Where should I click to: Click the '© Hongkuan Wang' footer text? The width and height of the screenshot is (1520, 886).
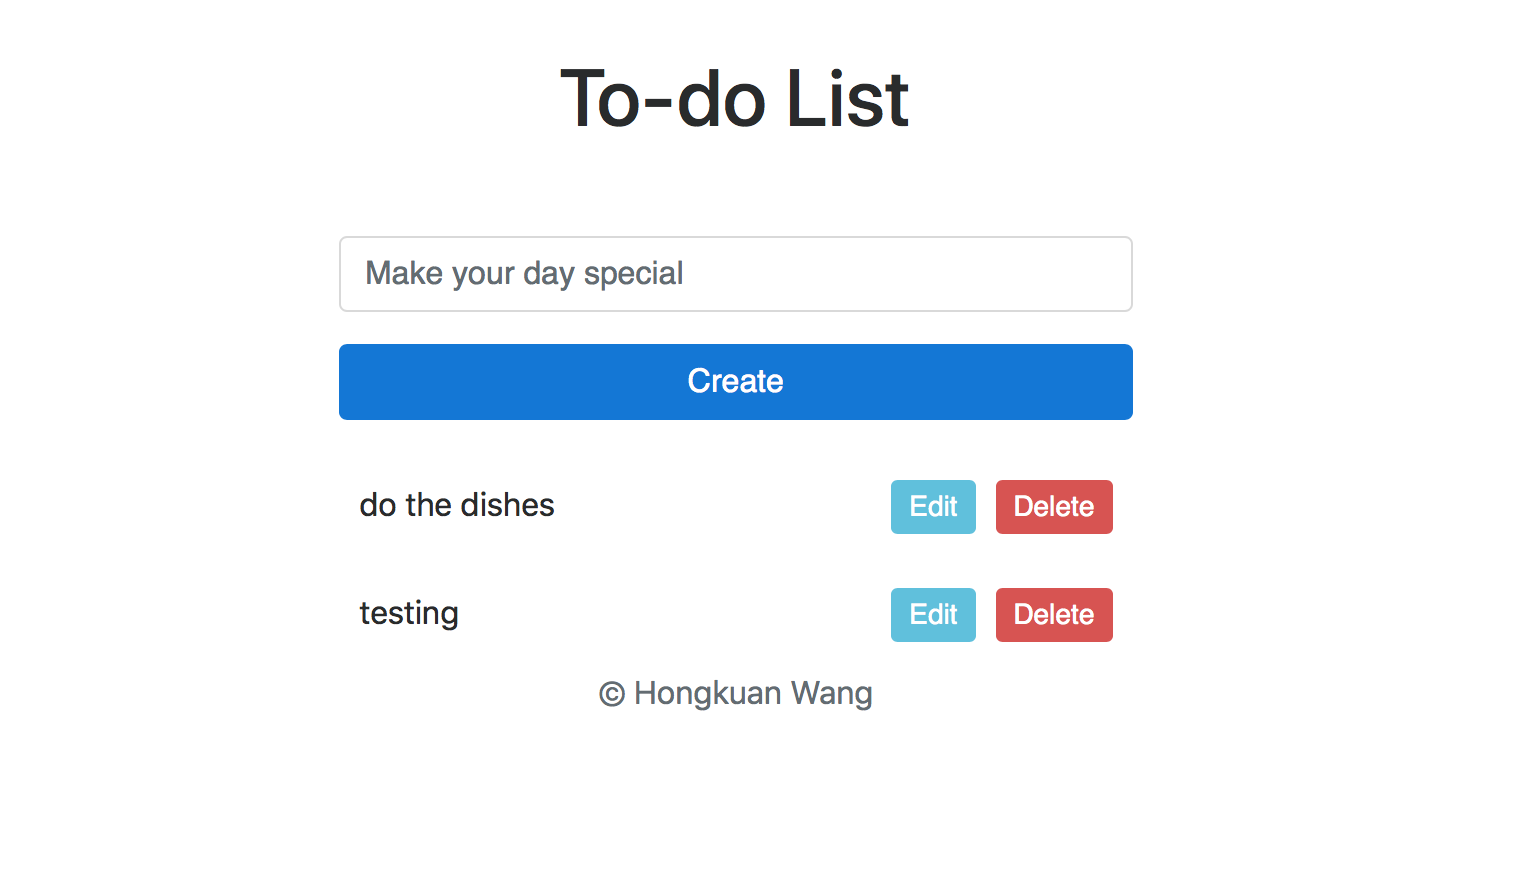[x=735, y=693]
